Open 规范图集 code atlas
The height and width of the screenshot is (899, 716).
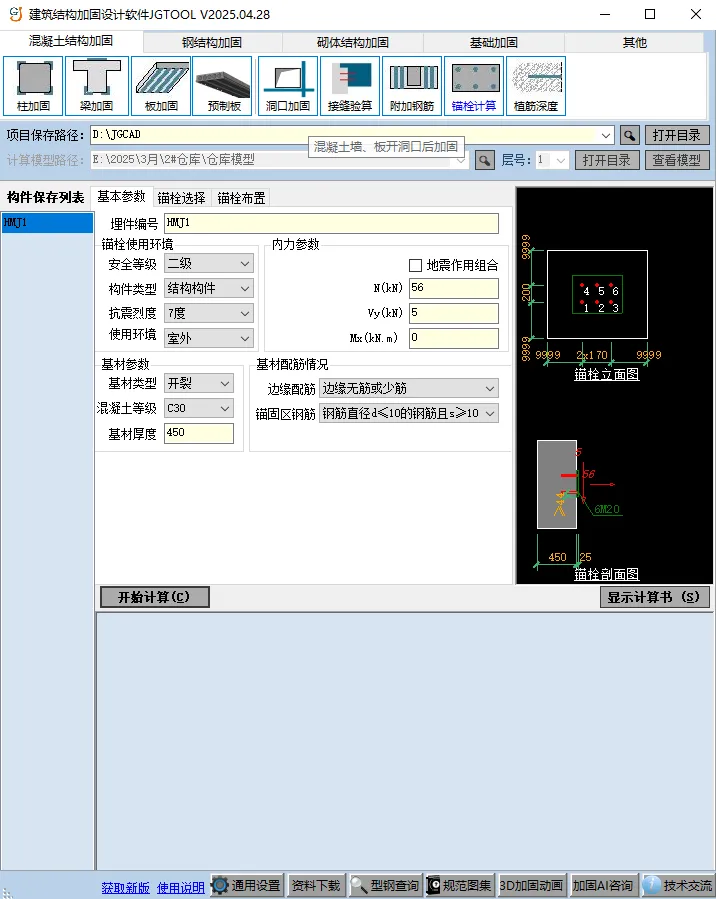[460, 885]
